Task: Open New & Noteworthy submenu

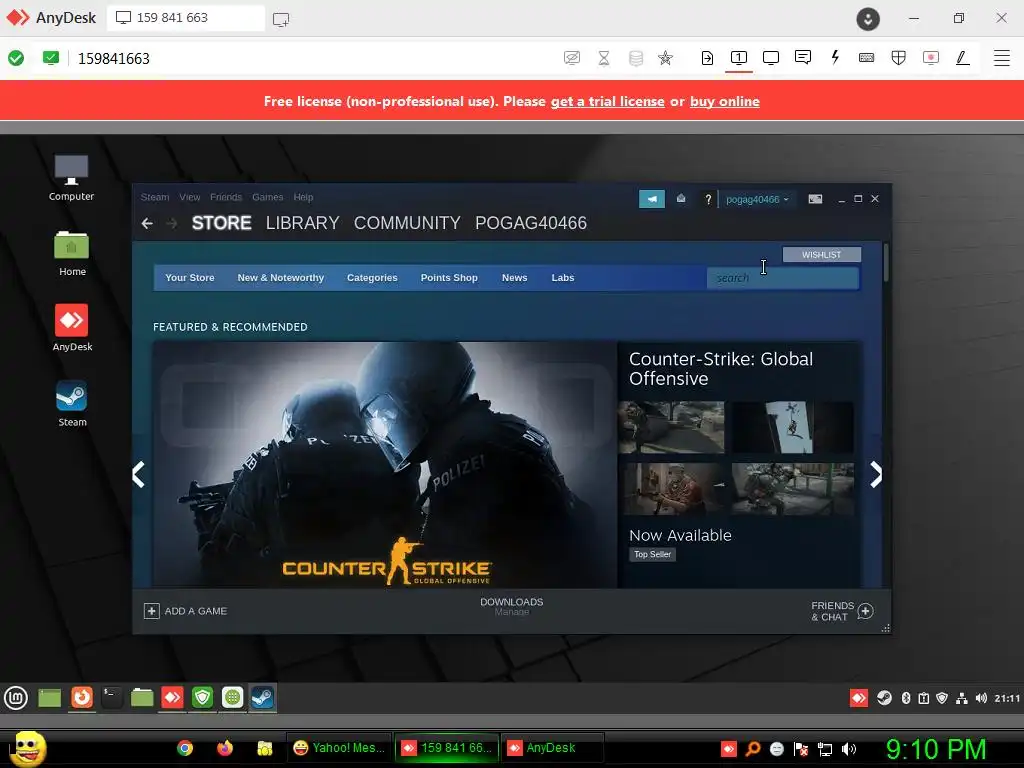Action: point(281,278)
